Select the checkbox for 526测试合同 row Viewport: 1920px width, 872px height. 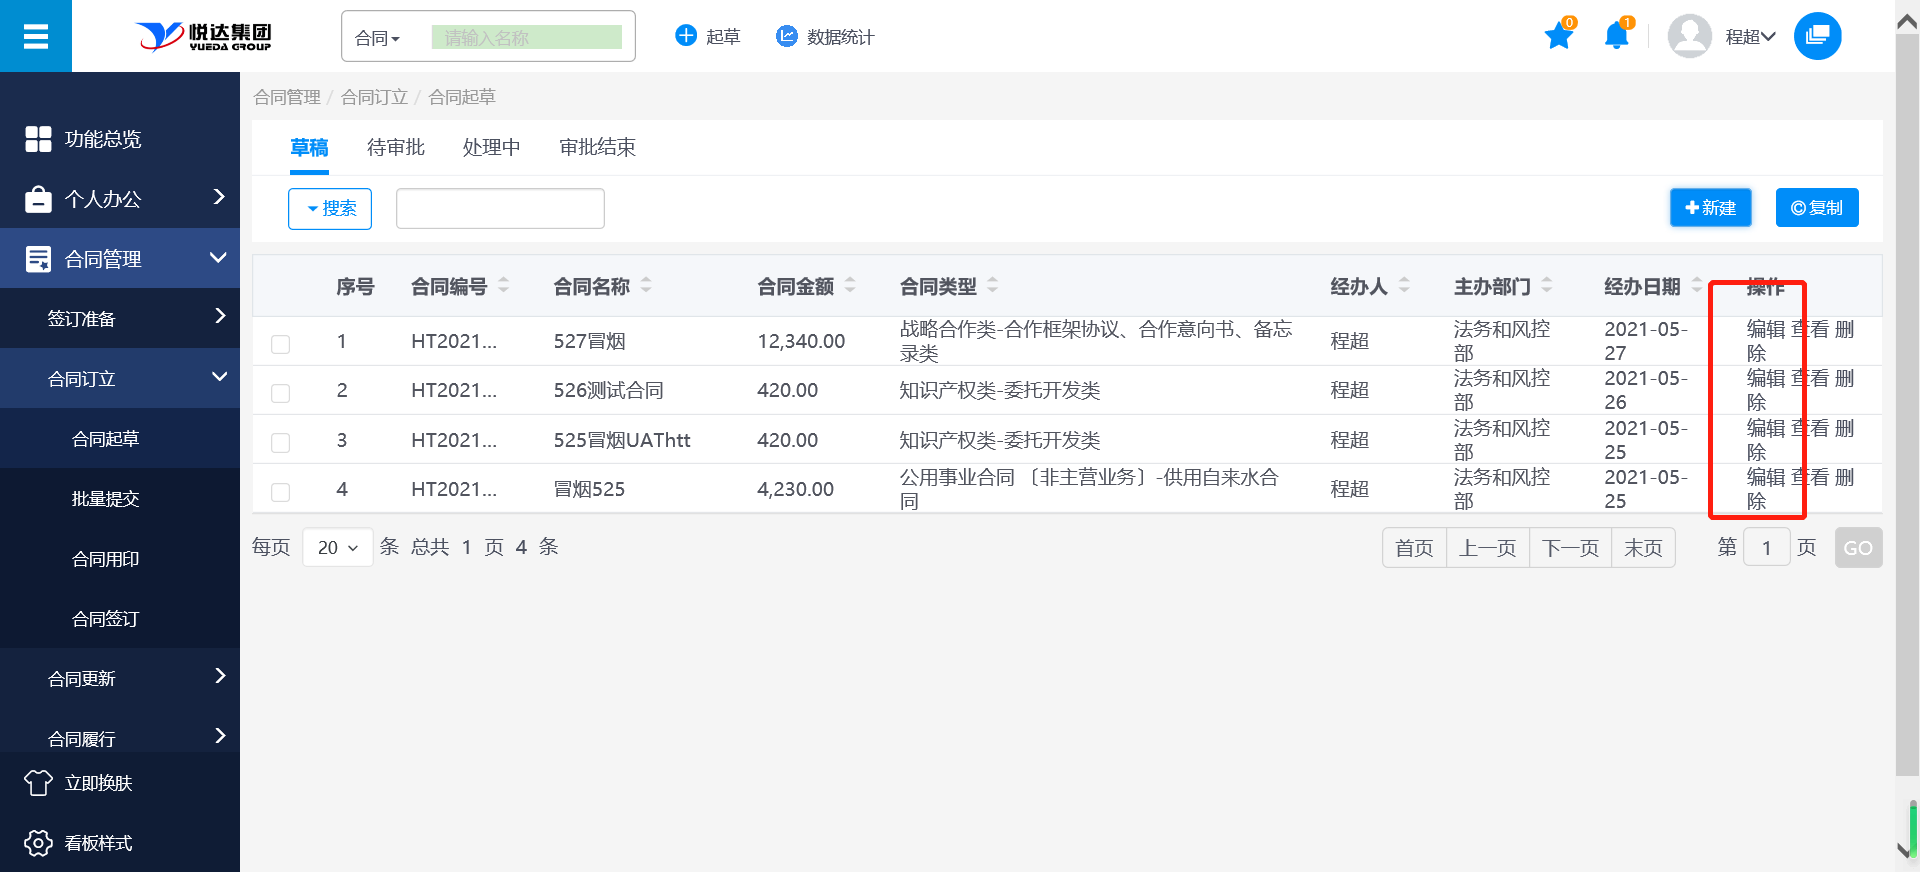pyautogui.click(x=281, y=393)
